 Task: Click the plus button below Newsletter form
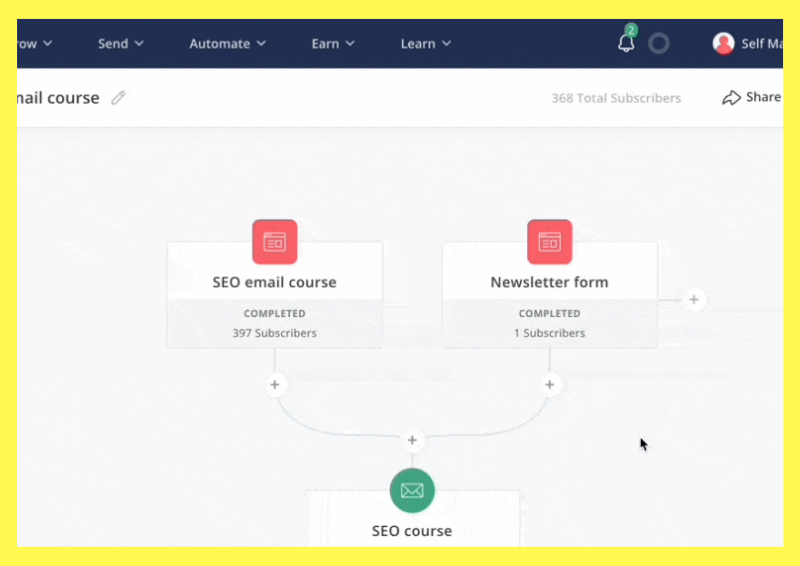(549, 385)
